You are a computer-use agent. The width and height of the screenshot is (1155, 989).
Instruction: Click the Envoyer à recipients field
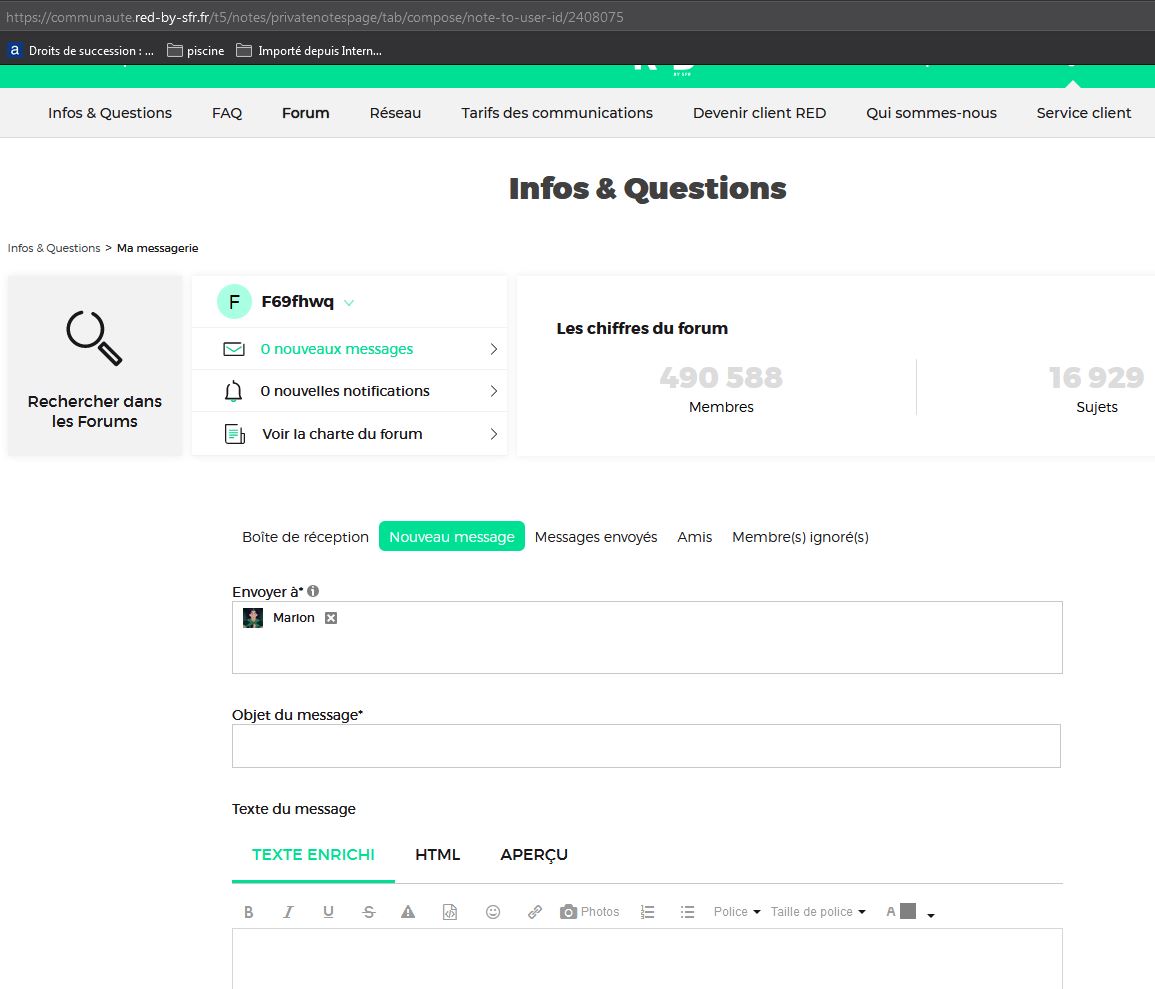647,638
